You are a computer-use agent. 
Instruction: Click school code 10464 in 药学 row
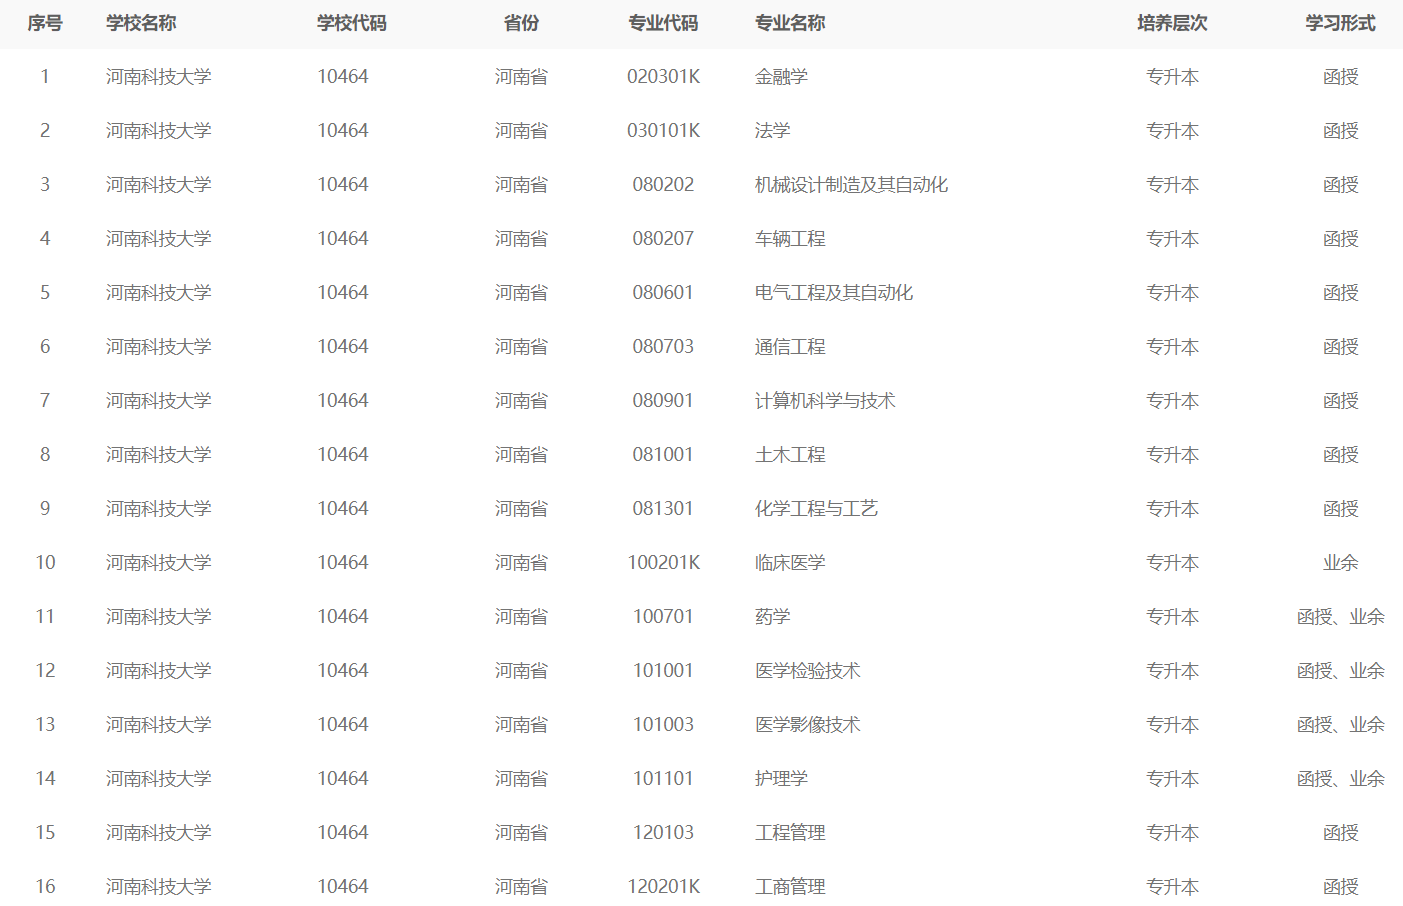(x=343, y=617)
